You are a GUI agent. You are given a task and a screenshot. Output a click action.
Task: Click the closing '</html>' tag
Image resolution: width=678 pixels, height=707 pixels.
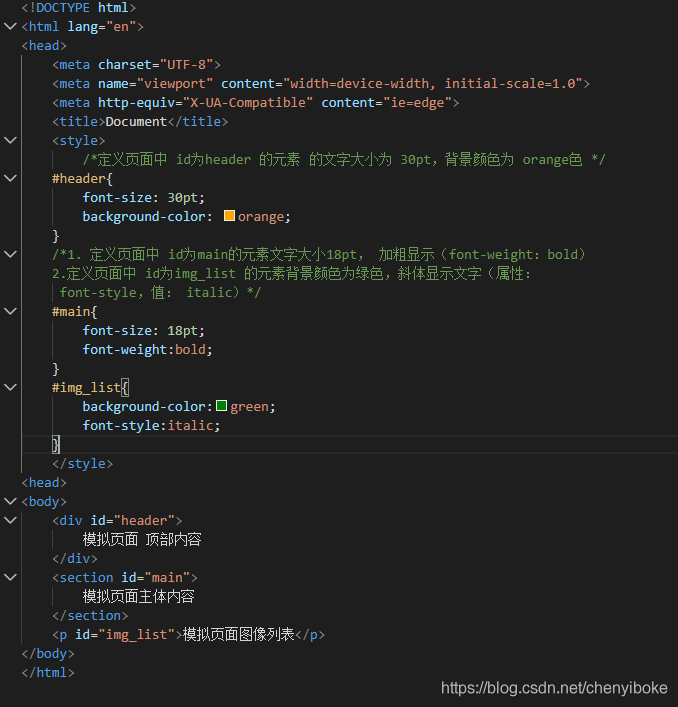(48, 672)
